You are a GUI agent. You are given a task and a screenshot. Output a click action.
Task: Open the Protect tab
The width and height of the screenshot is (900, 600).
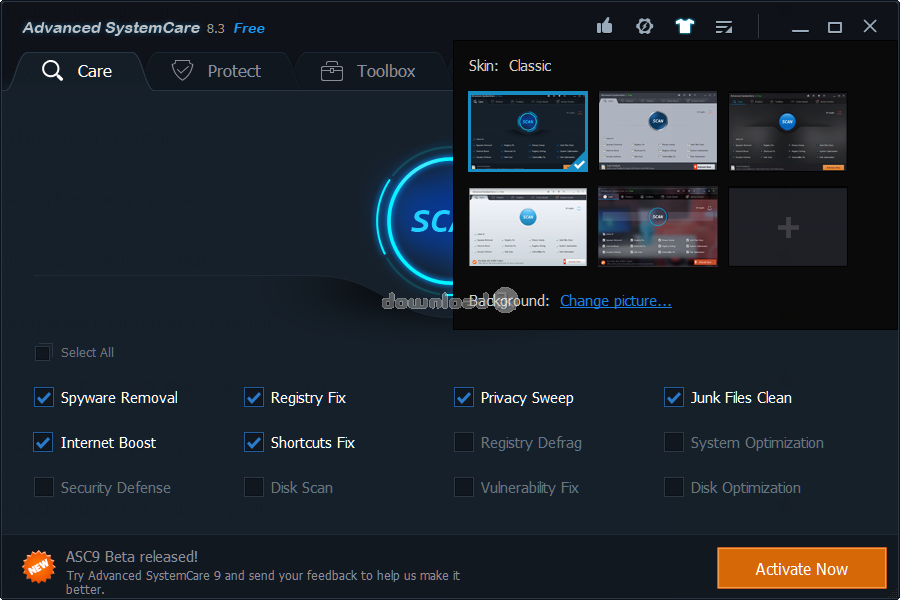[x=216, y=71]
